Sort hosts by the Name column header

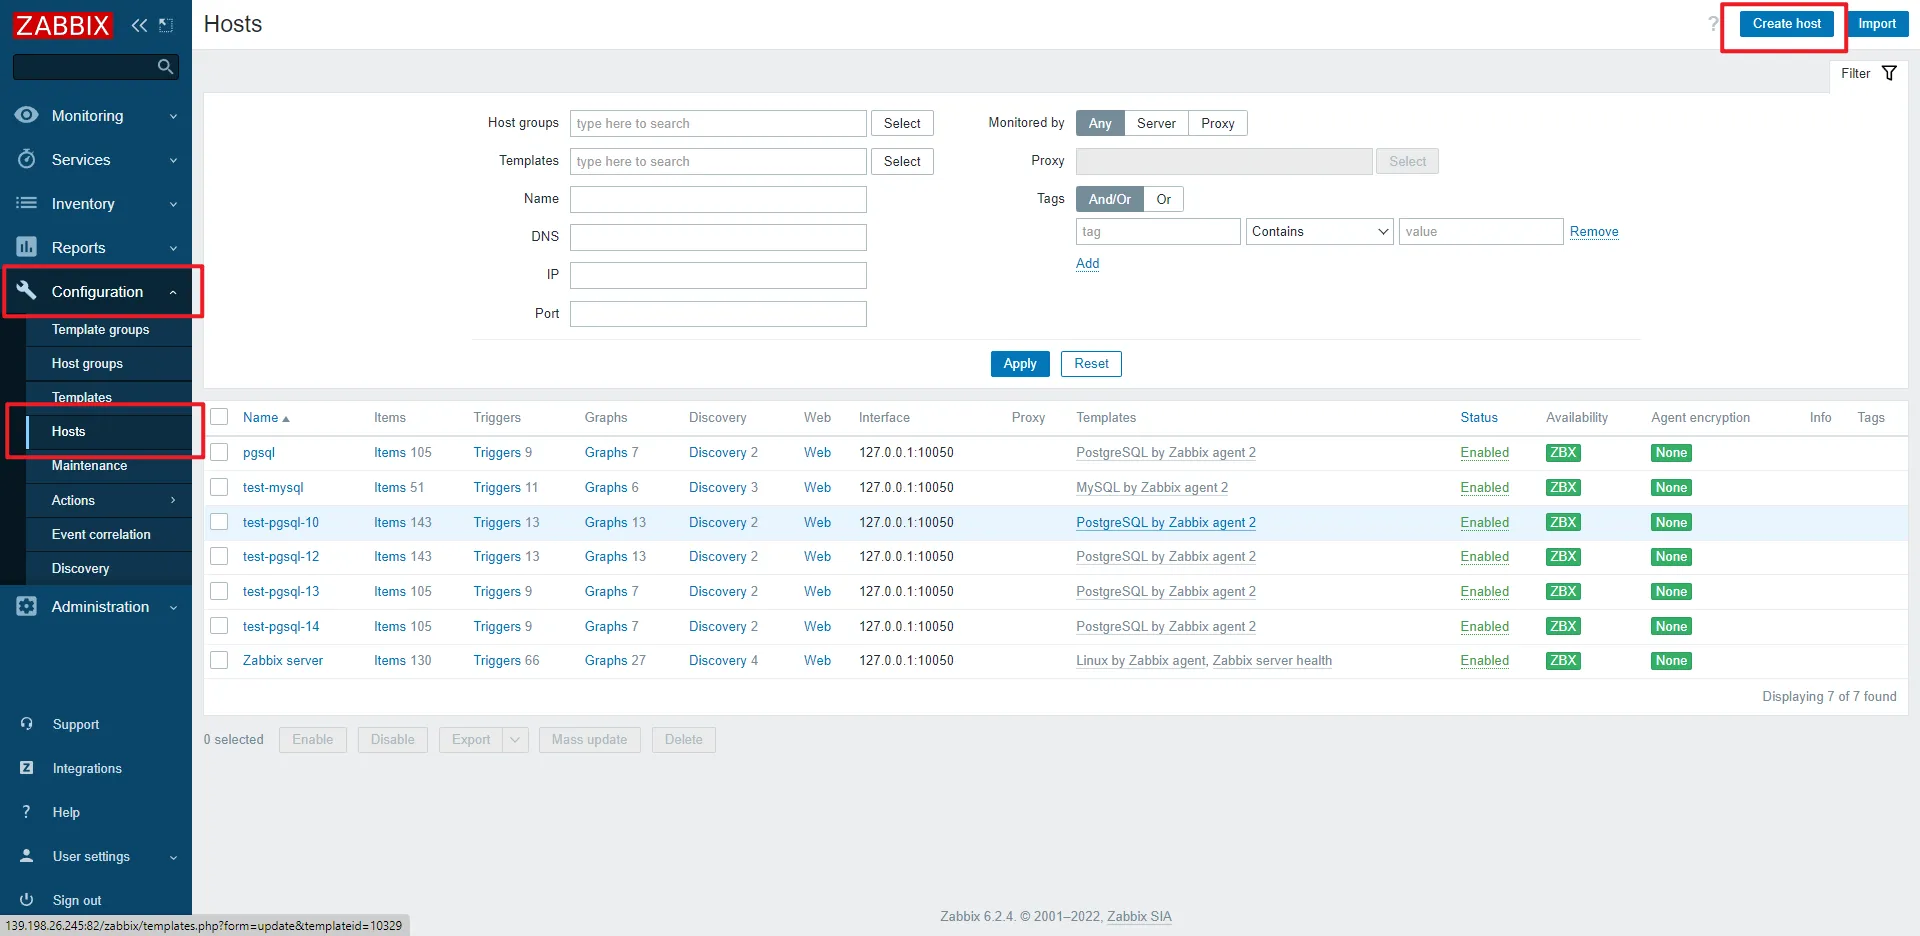click(x=266, y=417)
